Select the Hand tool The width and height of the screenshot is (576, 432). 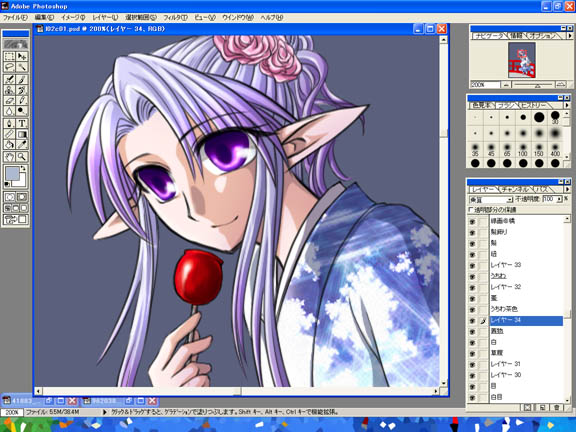10,157
